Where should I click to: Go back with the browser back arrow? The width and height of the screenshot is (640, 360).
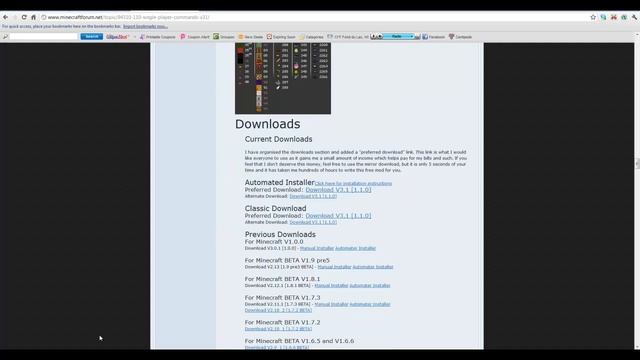point(5,17)
